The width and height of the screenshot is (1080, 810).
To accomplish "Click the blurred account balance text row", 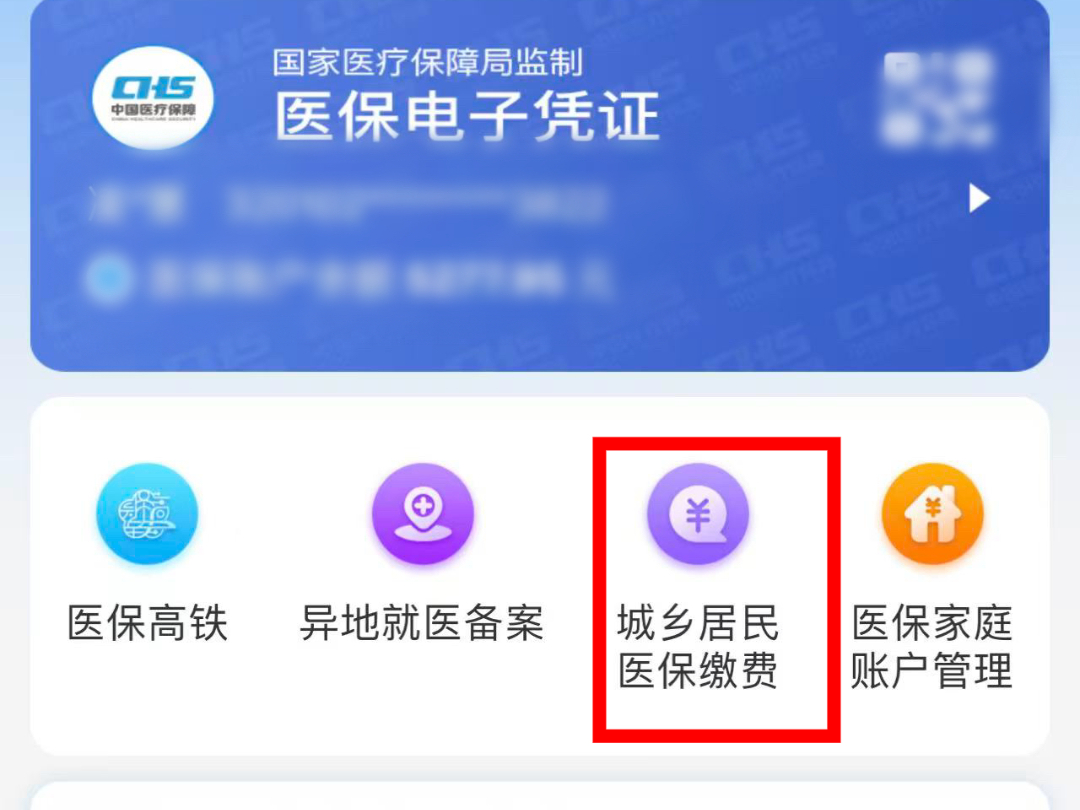I will click(x=379, y=280).
